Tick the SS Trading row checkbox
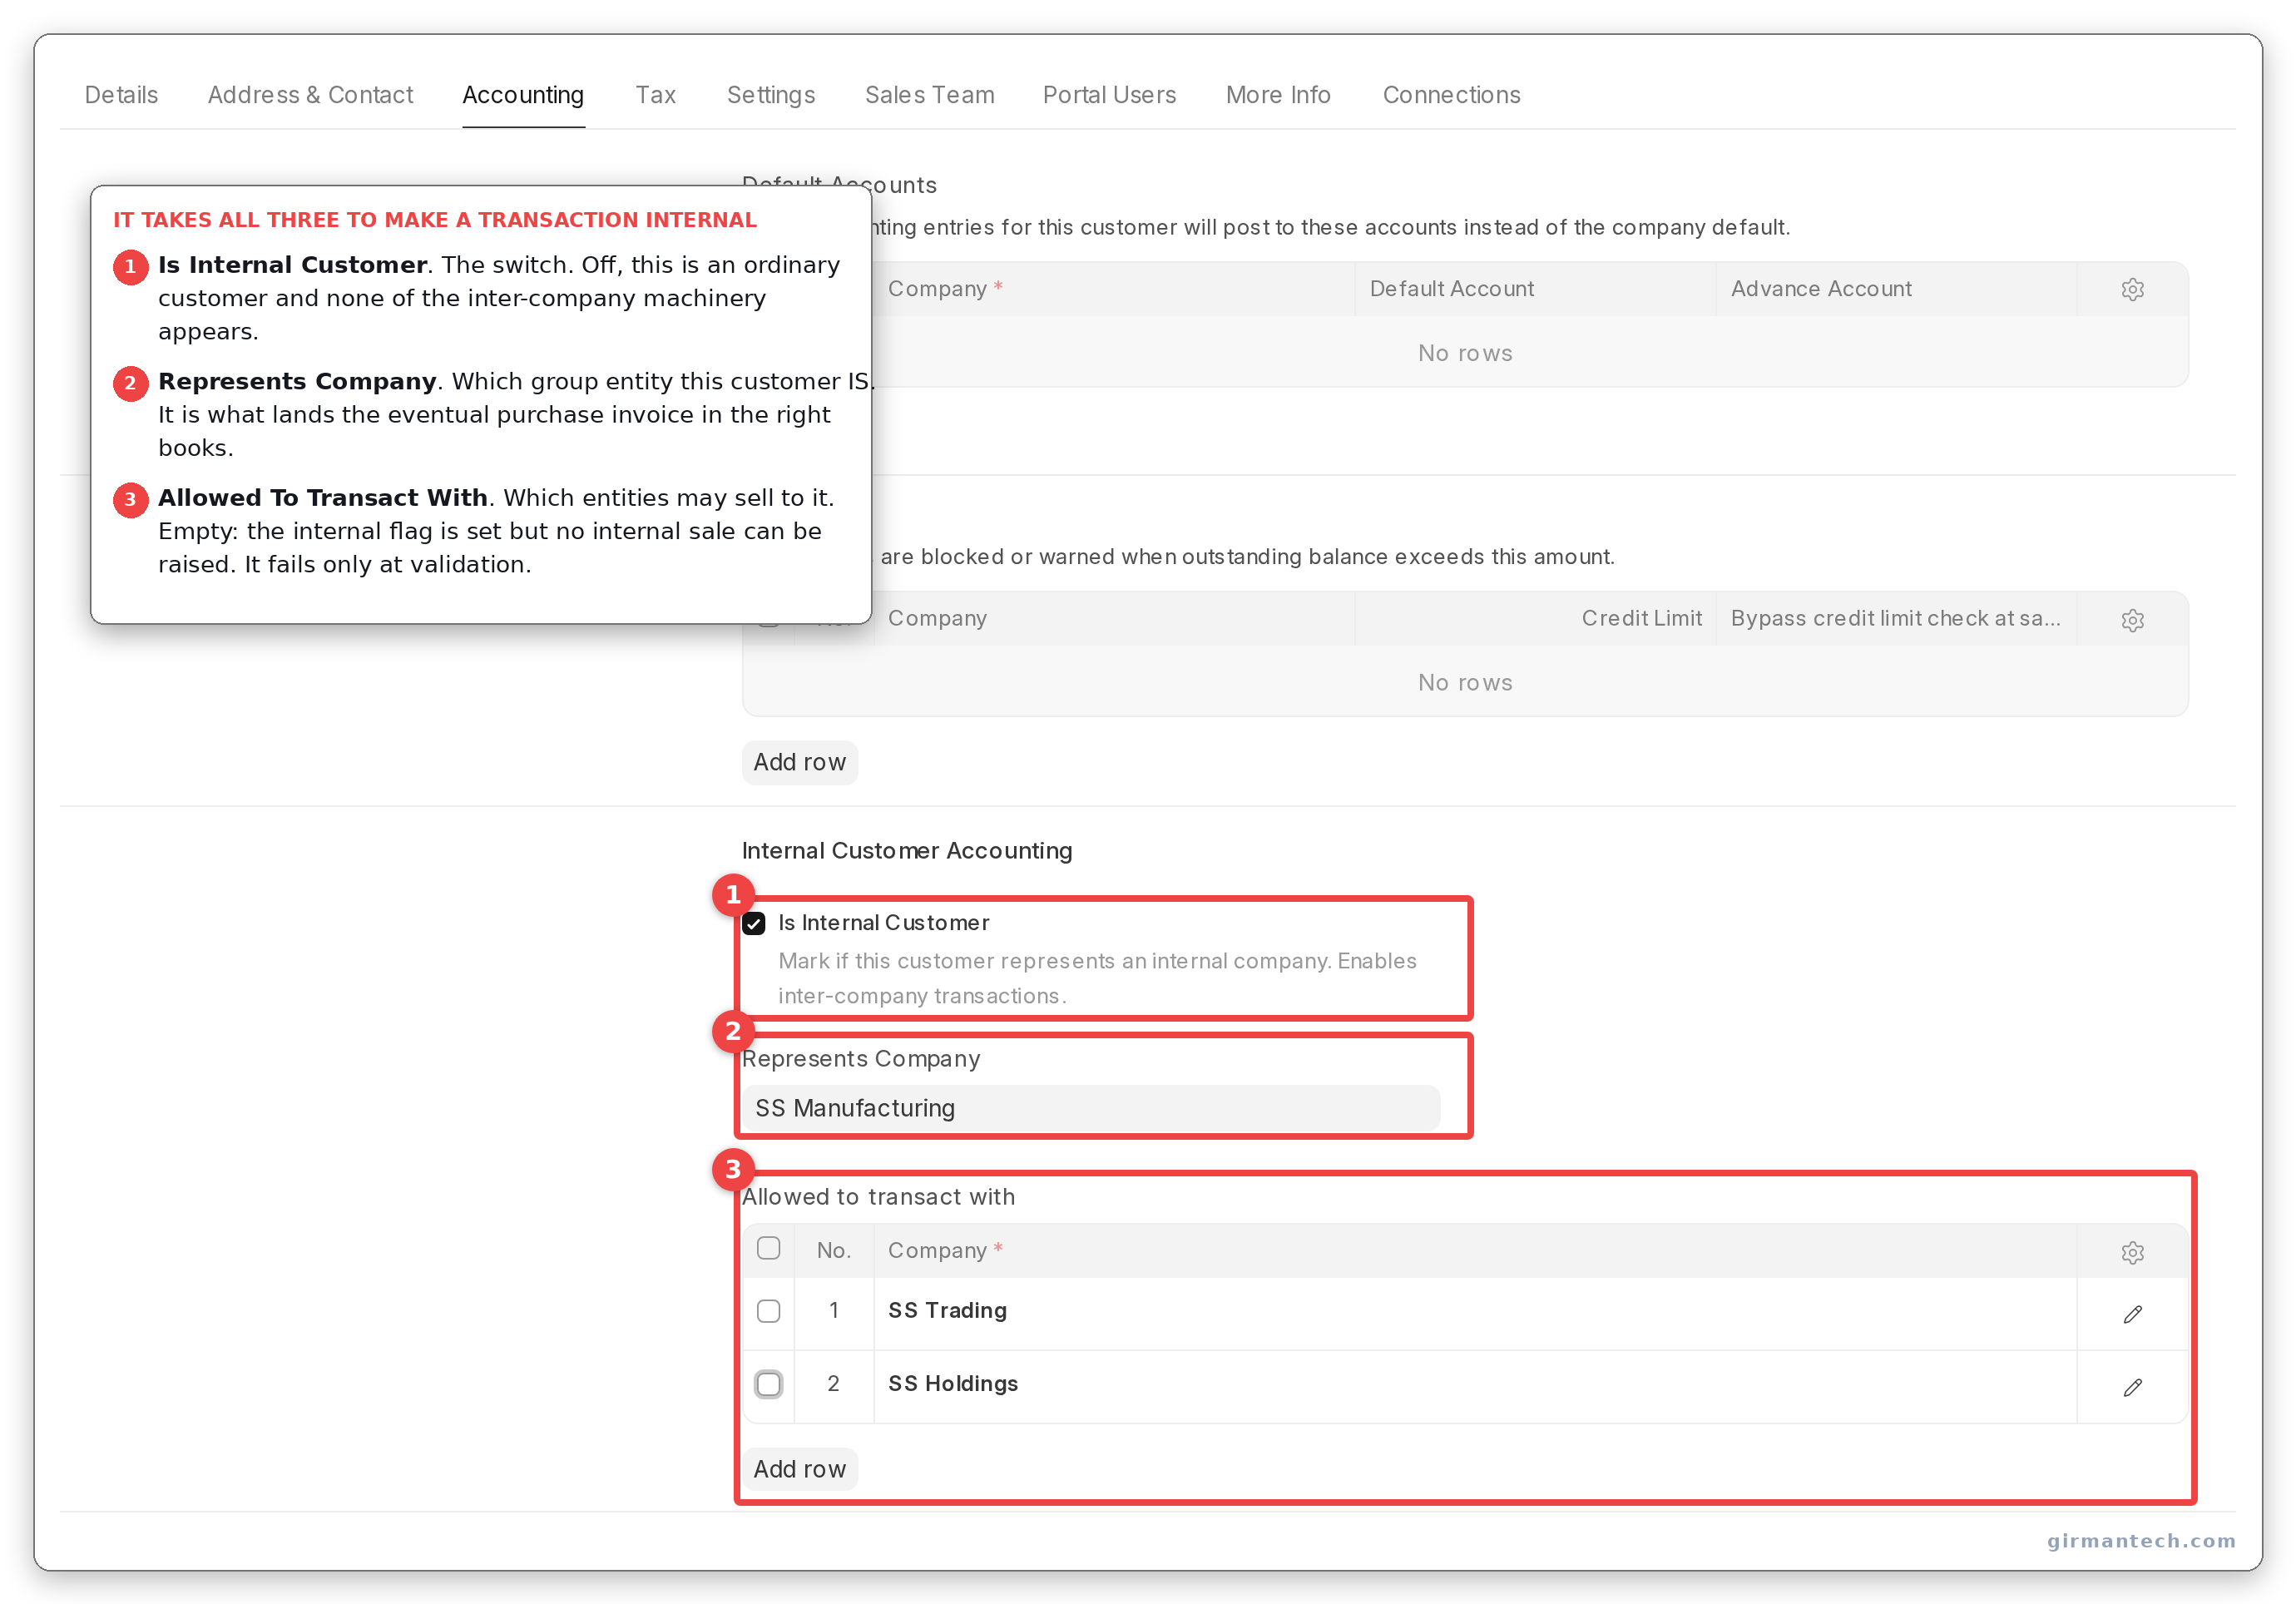This screenshot has height=1604, width=2296. pos(768,1311)
